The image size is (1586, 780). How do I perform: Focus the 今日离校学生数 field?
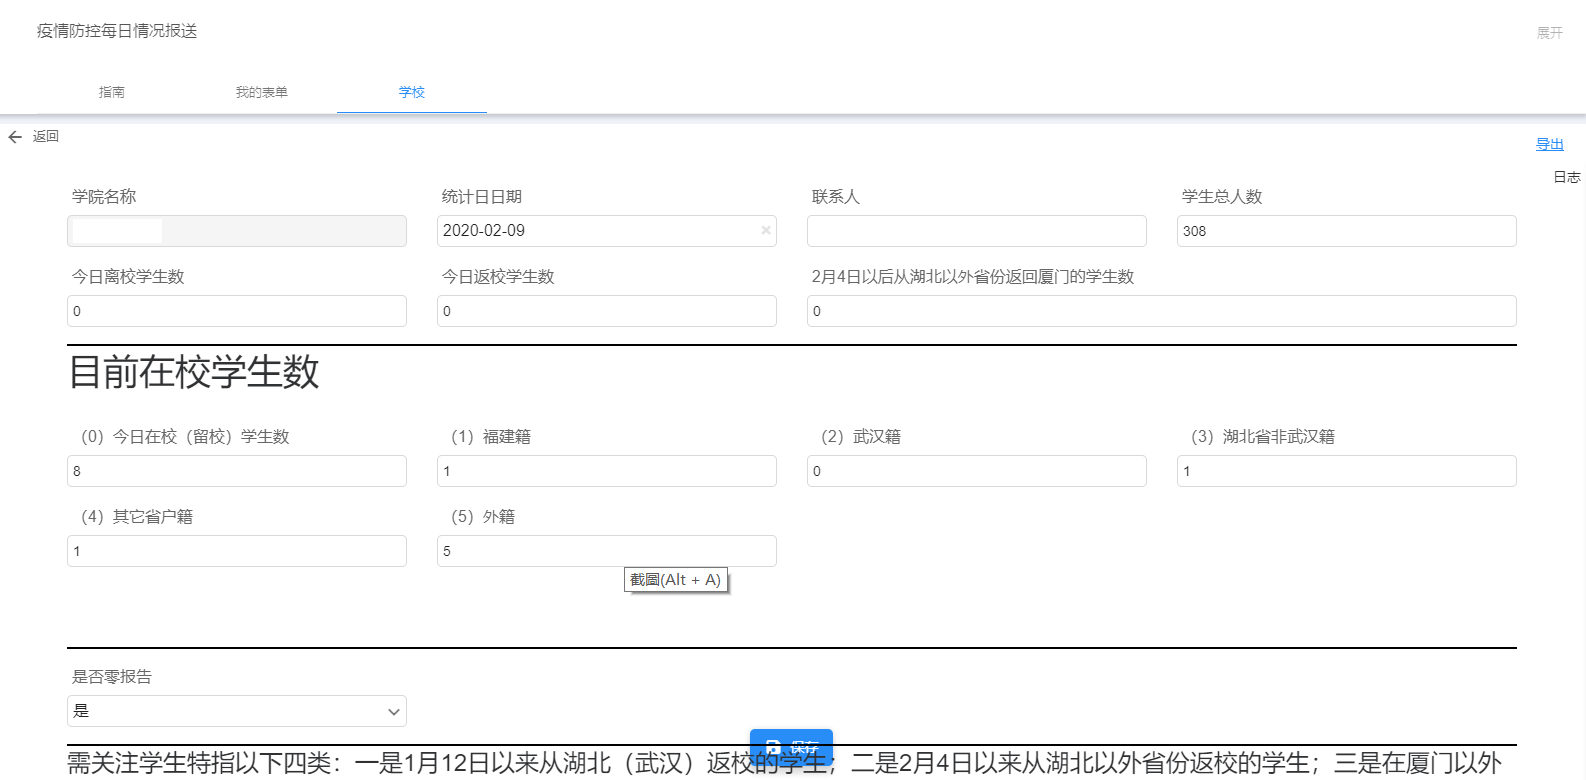tap(237, 311)
